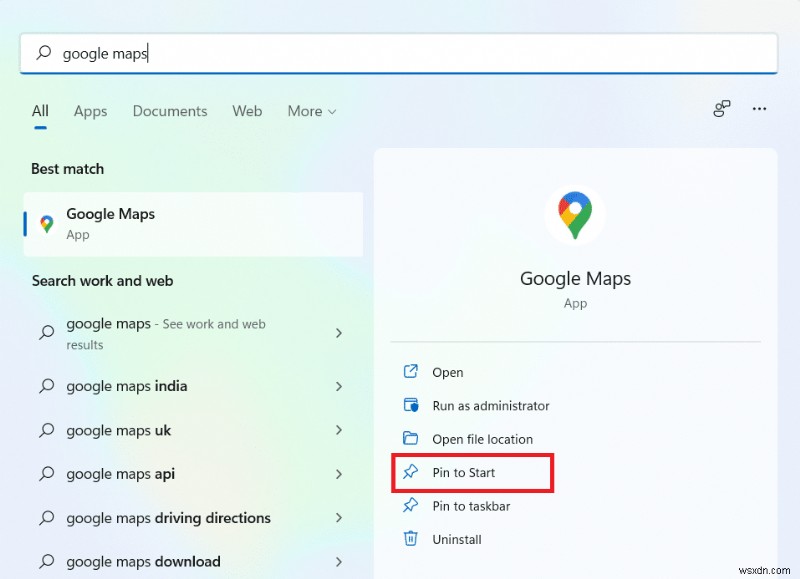Click the Uninstall trash can icon
This screenshot has height=579, width=800.
pyautogui.click(x=411, y=538)
